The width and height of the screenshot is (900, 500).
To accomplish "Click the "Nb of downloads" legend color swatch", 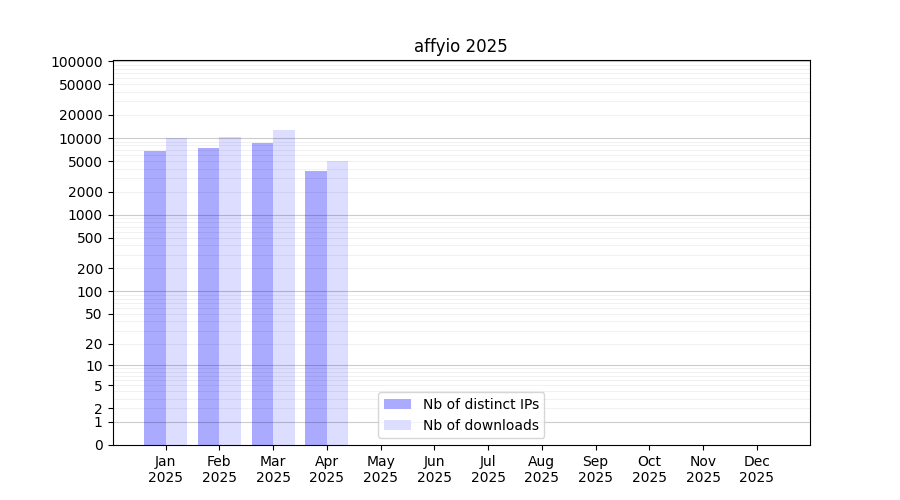I will (x=397, y=425).
